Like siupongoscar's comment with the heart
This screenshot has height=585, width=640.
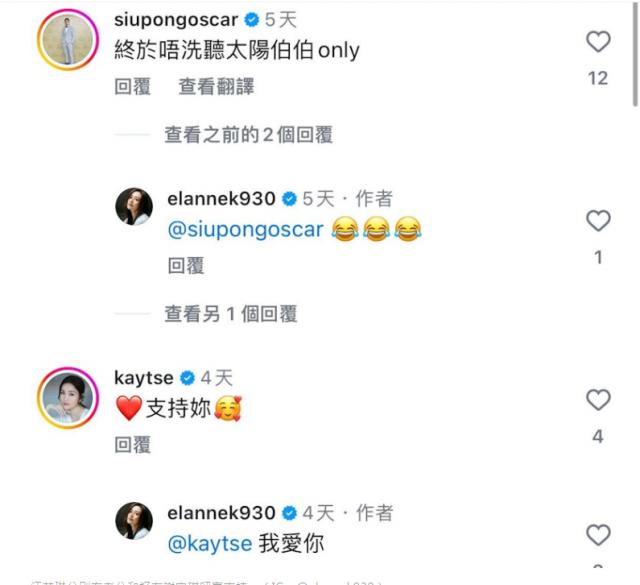point(597,41)
